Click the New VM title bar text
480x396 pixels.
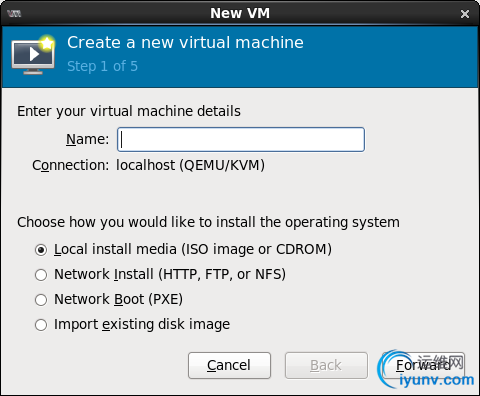click(240, 13)
